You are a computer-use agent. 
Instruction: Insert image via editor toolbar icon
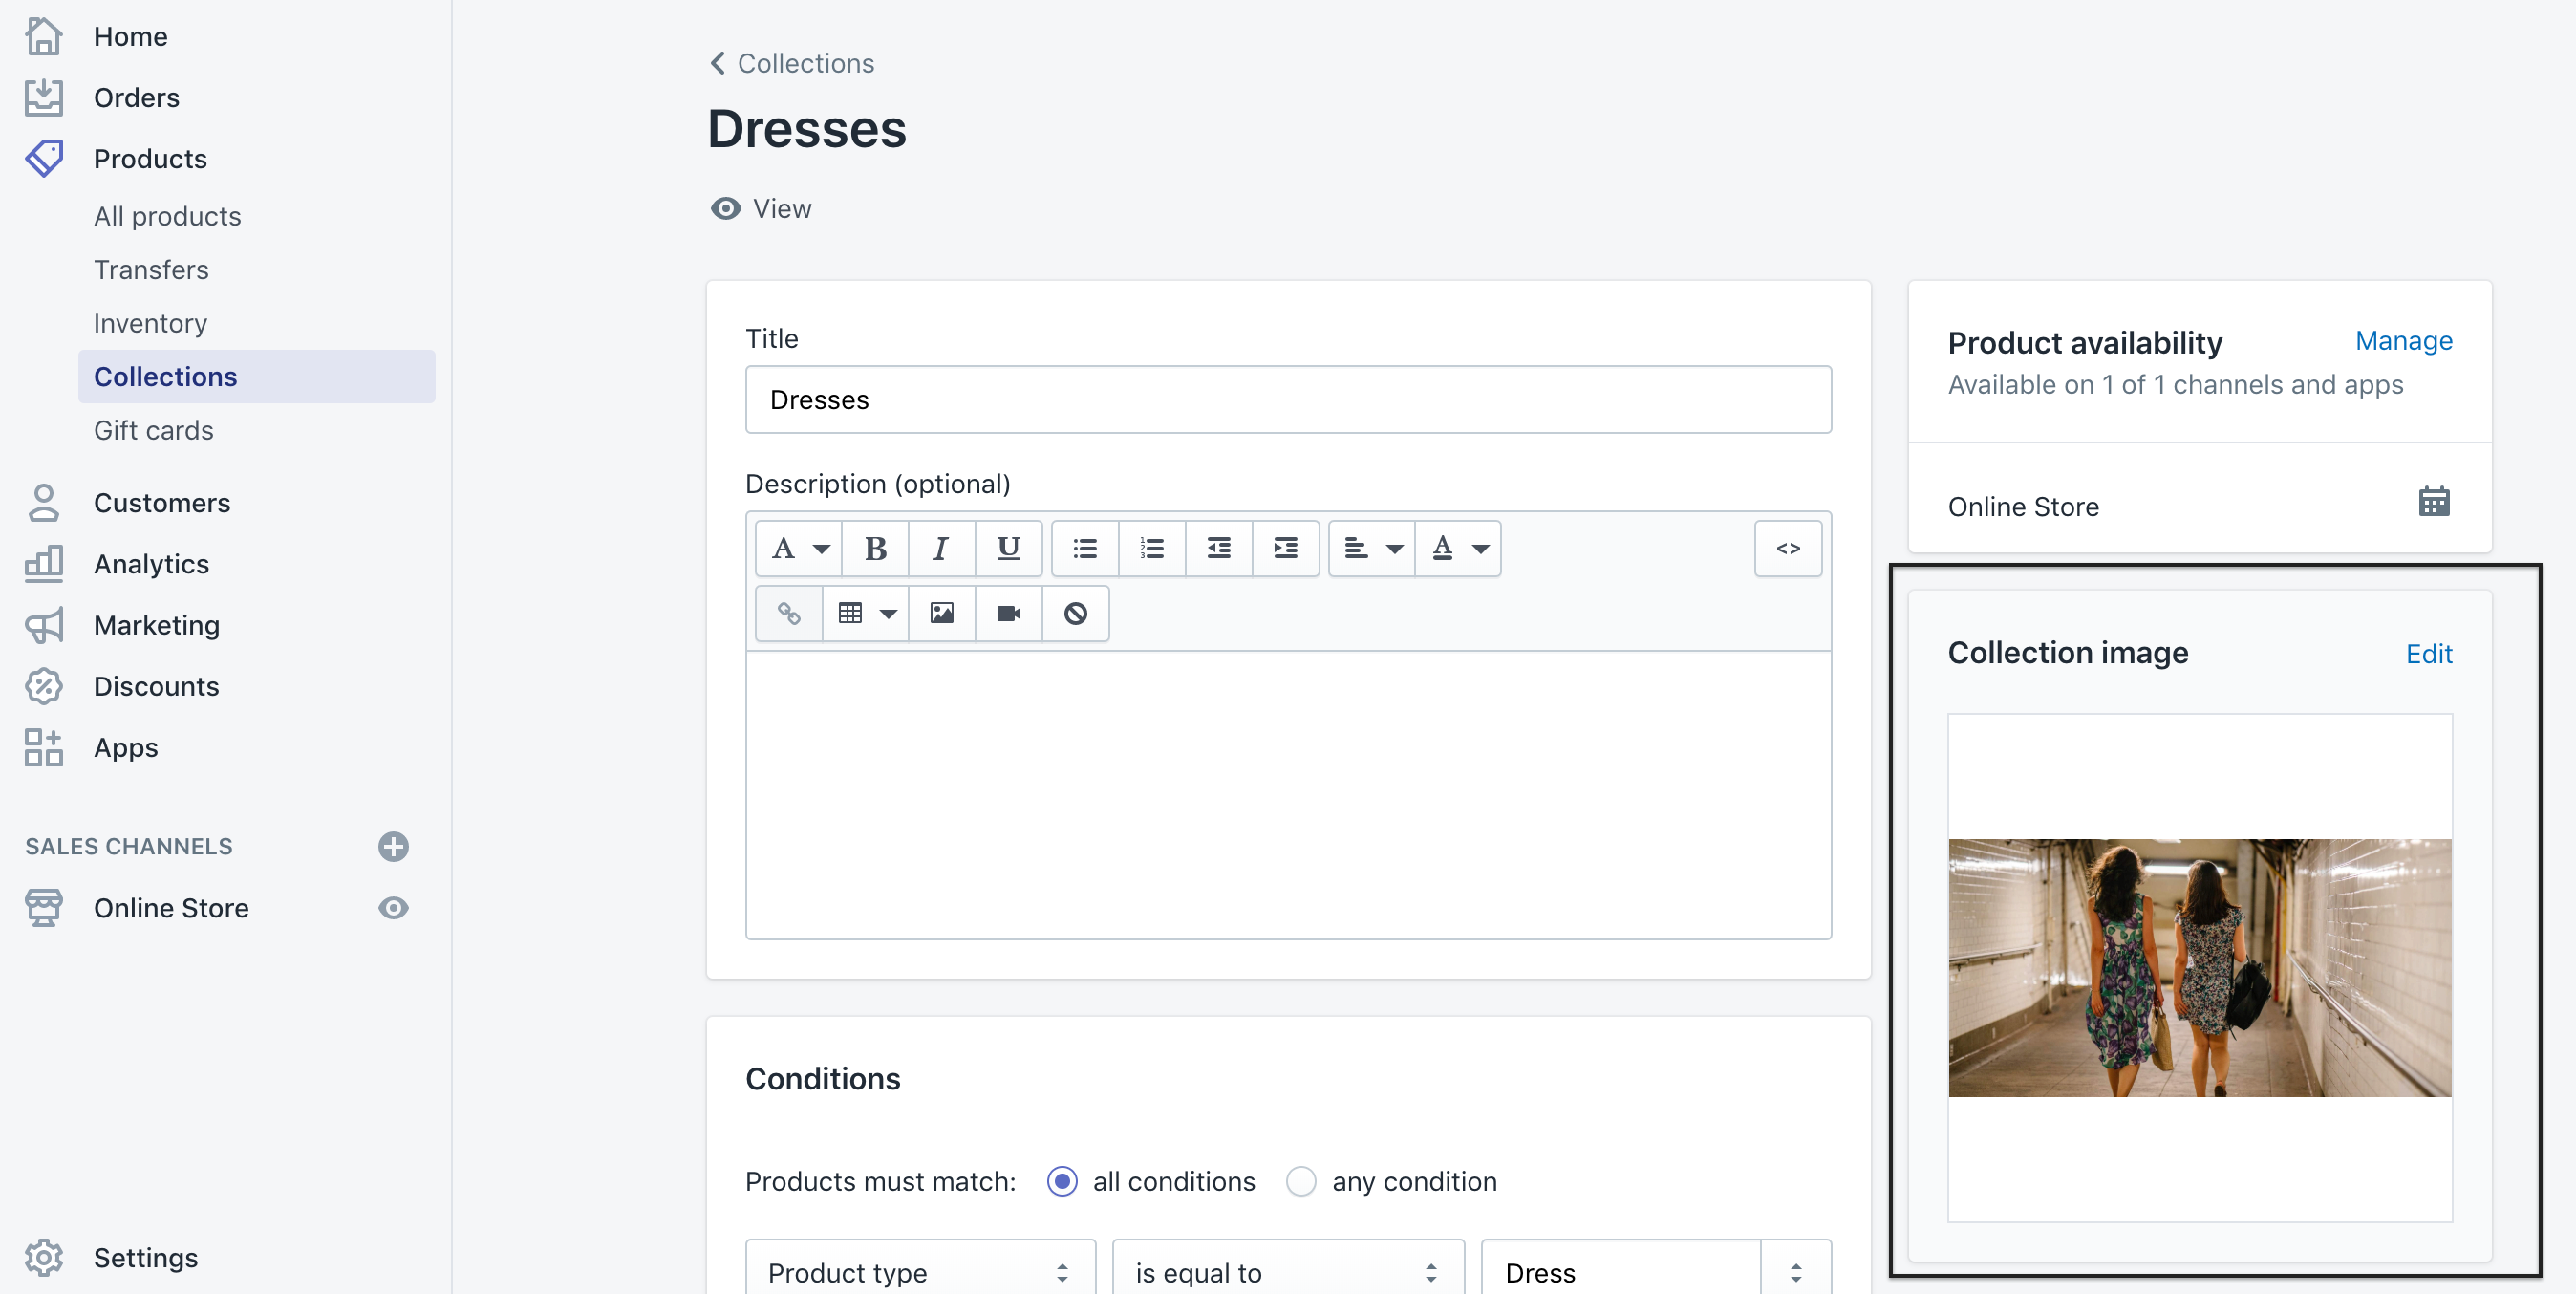(941, 613)
